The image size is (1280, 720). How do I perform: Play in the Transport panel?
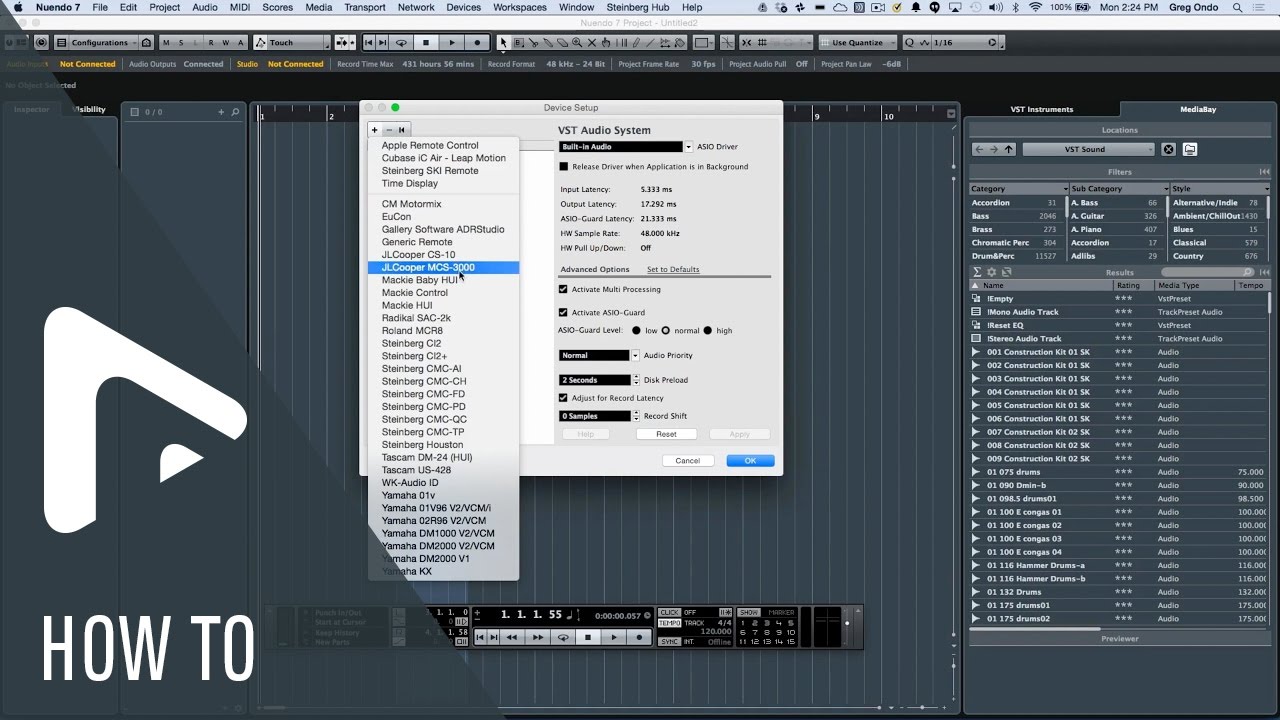614,637
